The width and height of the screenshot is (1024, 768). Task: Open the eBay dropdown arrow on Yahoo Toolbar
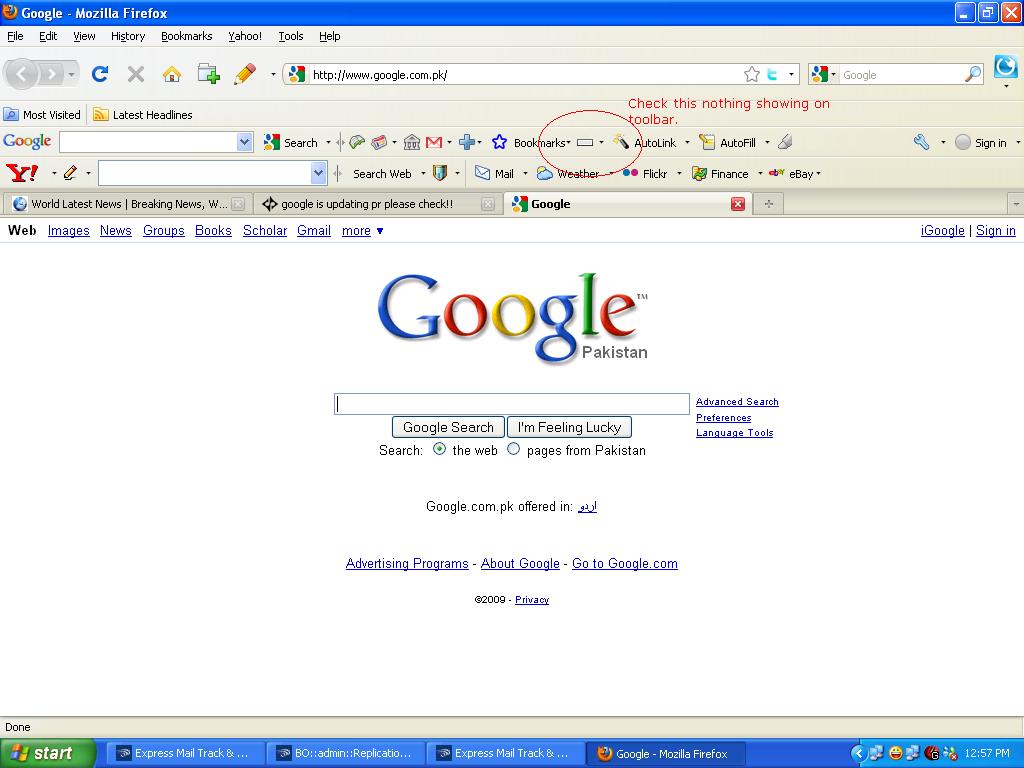click(x=818, y=174)
